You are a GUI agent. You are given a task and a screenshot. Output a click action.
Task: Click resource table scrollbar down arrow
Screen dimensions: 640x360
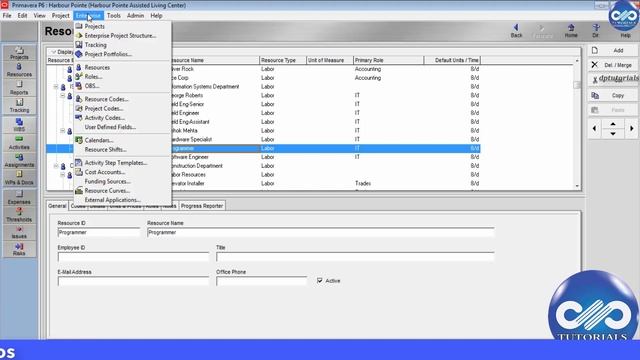577,186
